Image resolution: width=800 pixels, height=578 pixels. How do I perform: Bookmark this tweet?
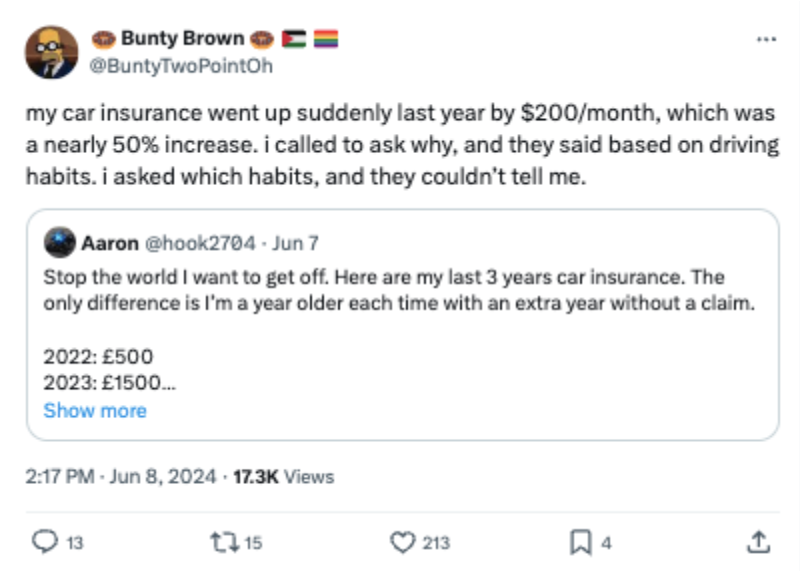point(579,542)
